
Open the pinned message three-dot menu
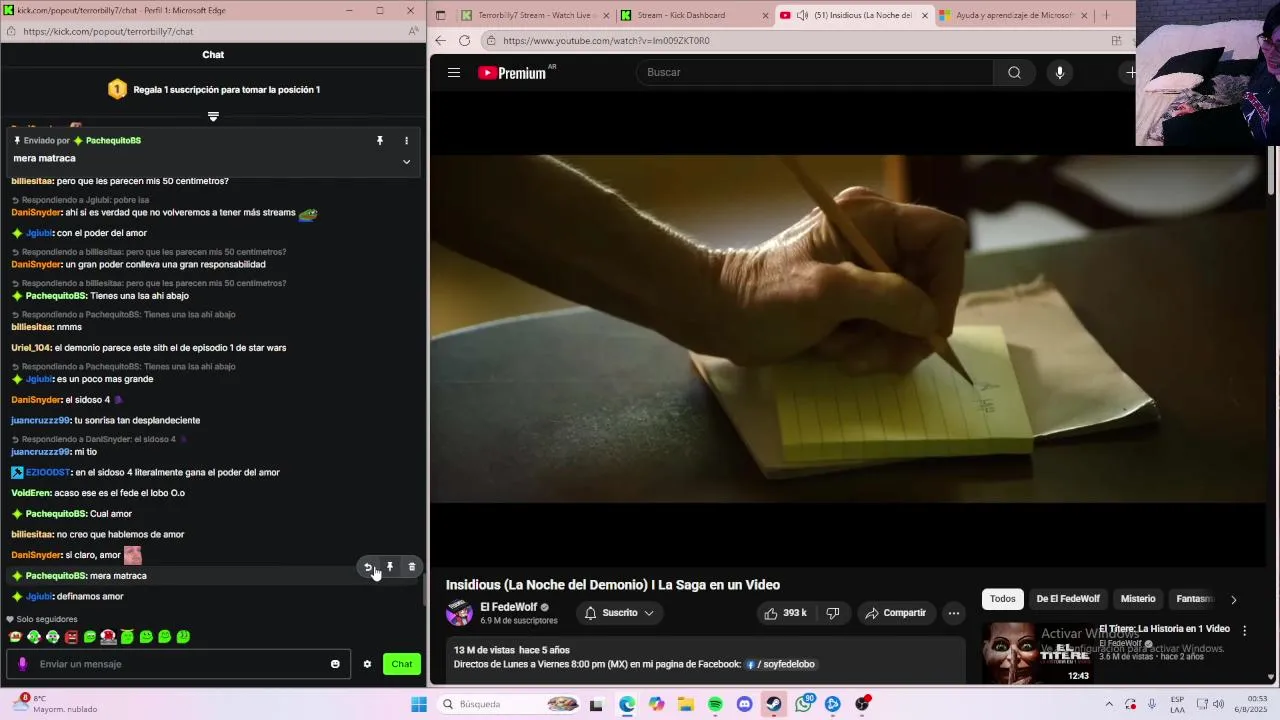coord(406,141)
